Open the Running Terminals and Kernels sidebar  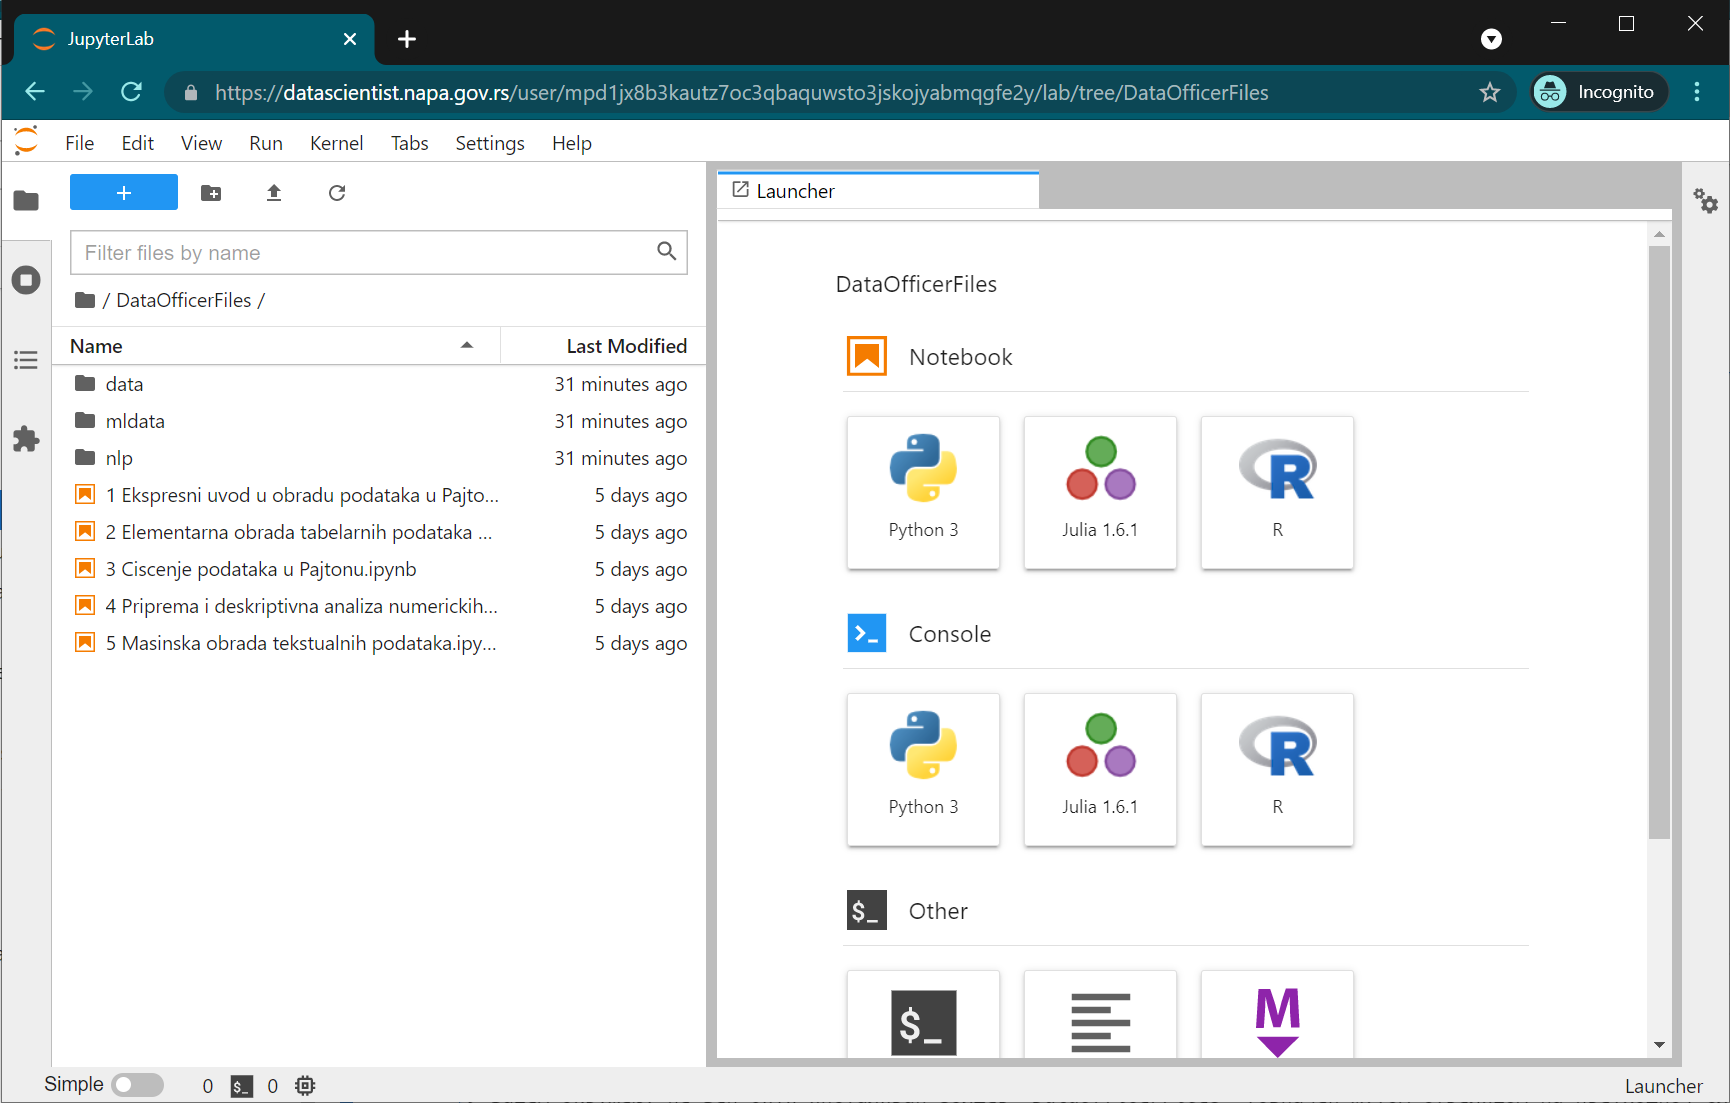[26, 280]
